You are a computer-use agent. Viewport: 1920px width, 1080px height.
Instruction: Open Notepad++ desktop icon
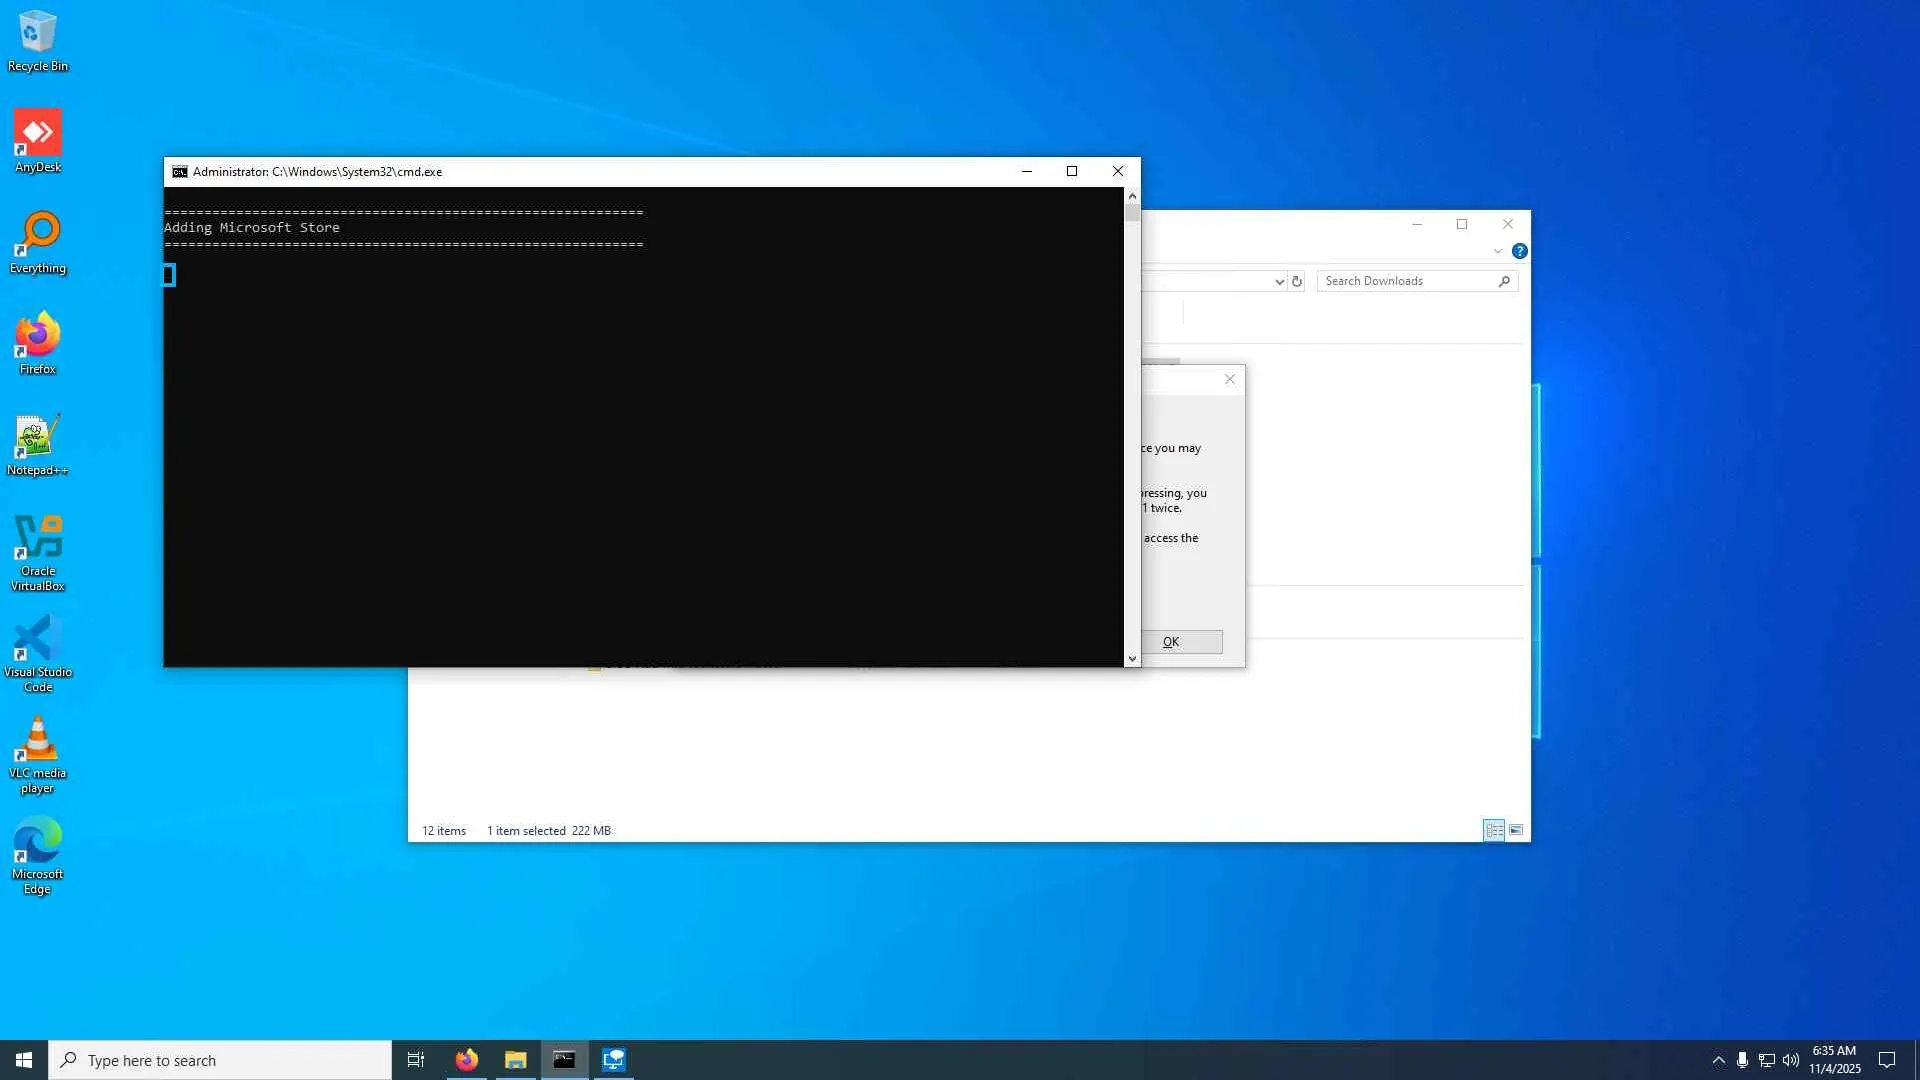(38, 443)
